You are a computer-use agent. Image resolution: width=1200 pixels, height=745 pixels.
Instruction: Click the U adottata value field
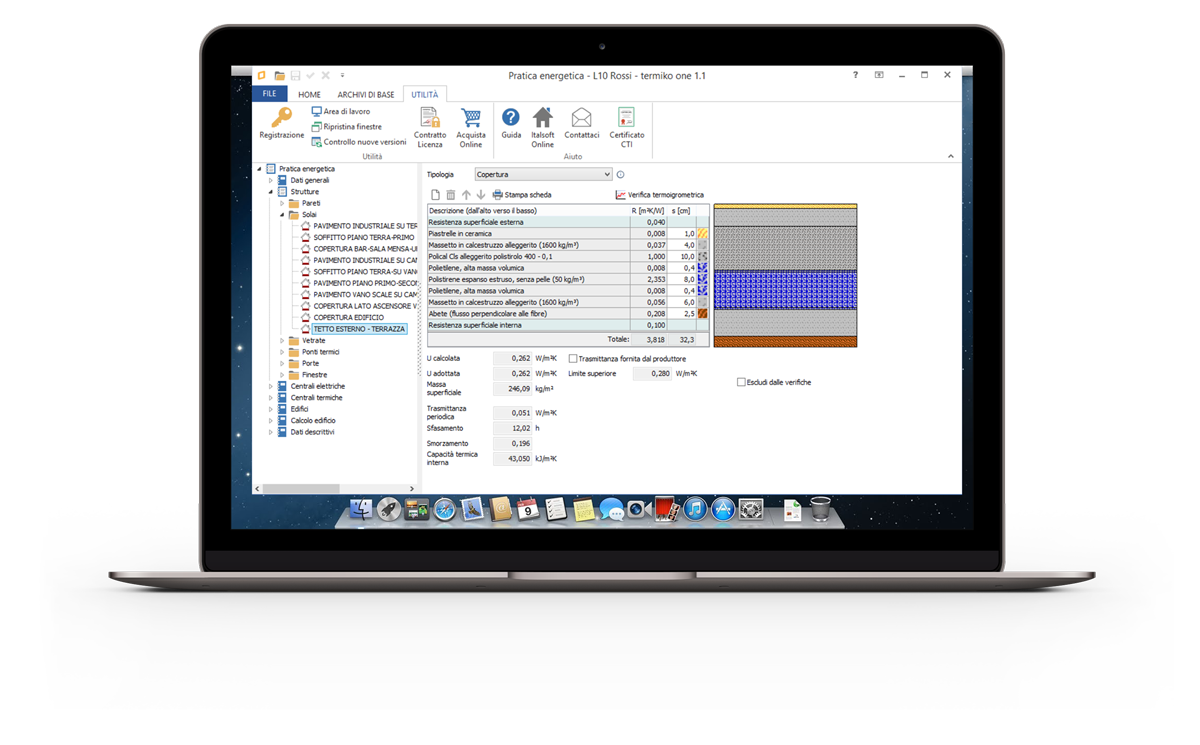pos(513,374)
